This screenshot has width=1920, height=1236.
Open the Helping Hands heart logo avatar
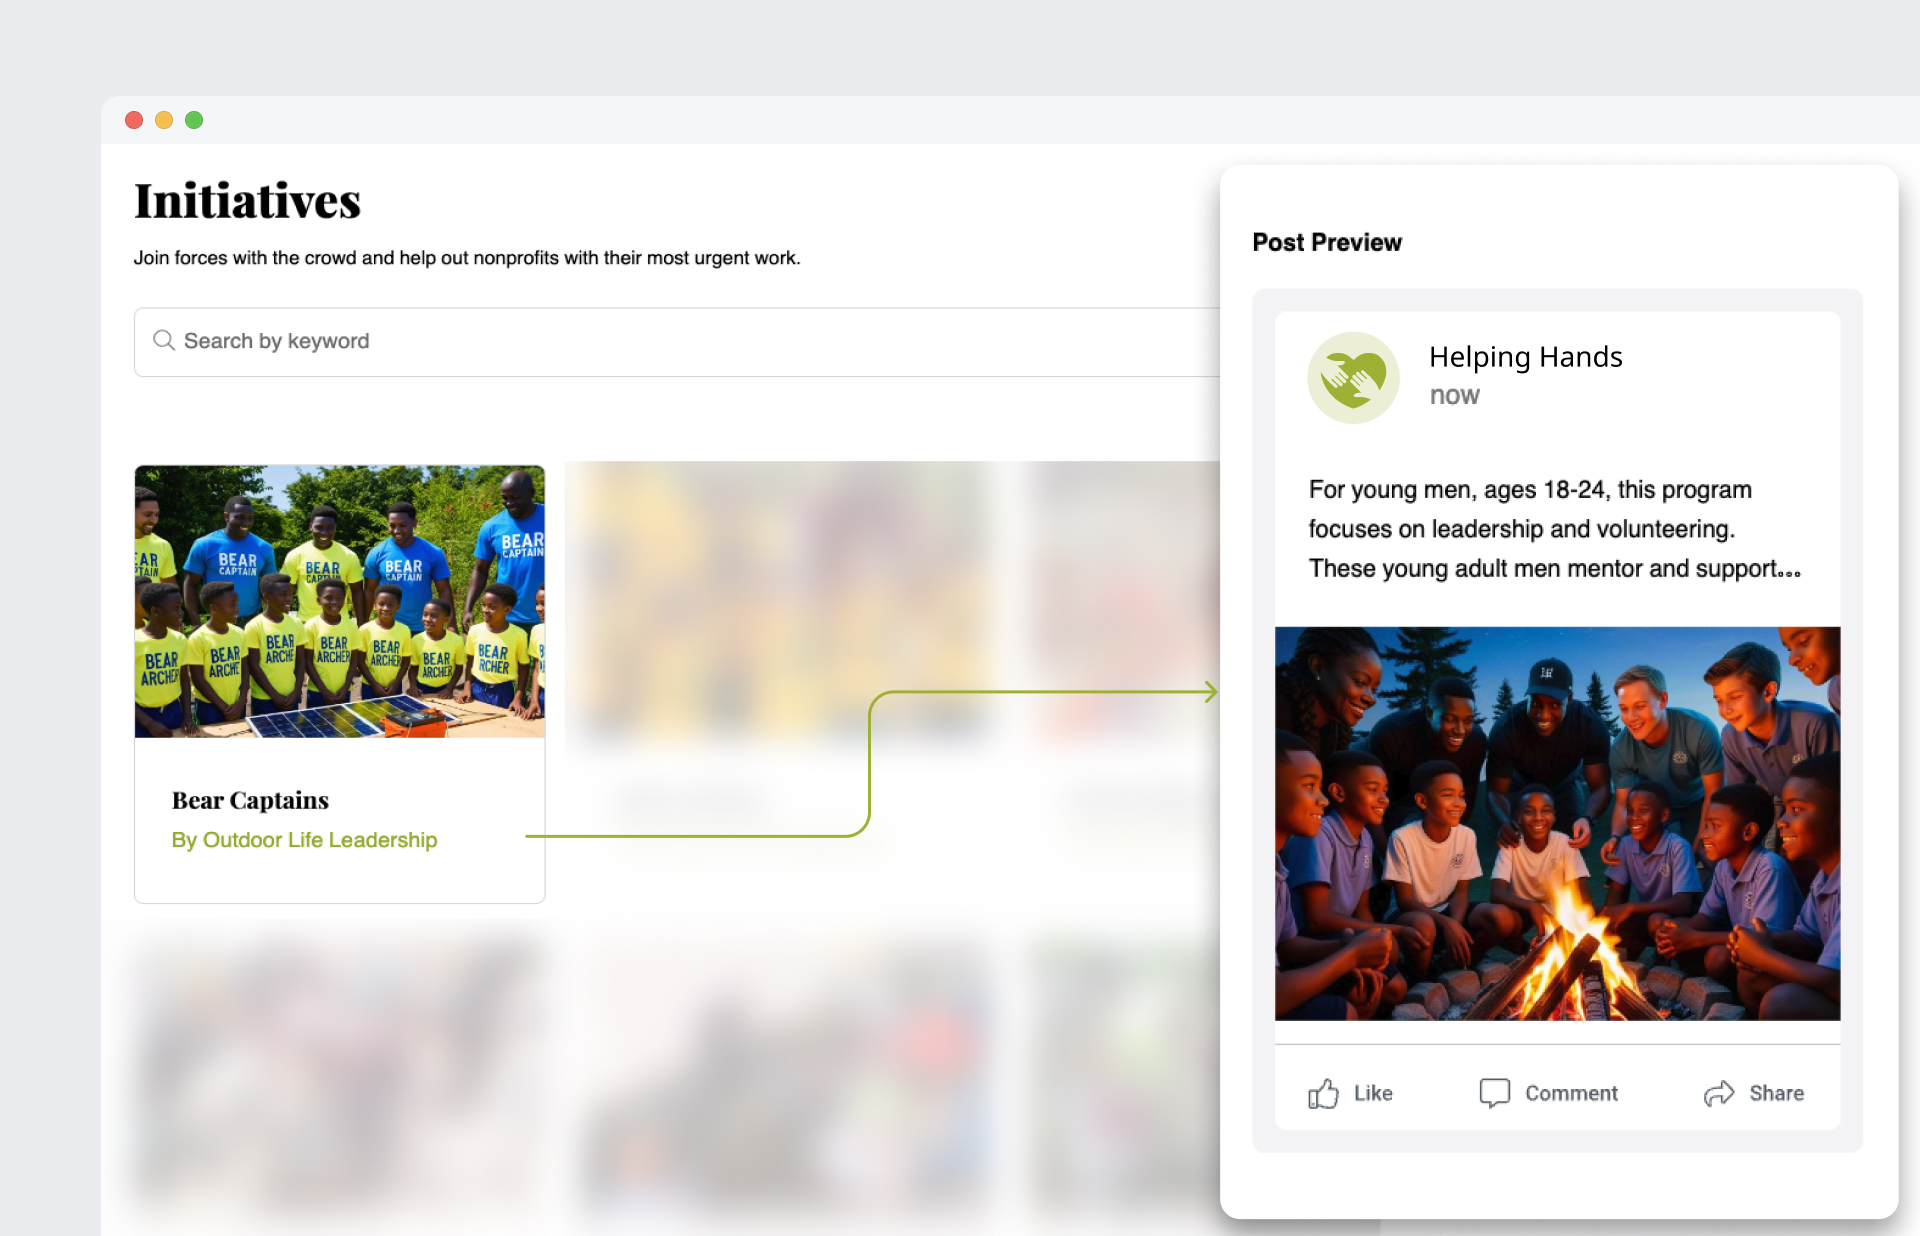(1353, 378)
